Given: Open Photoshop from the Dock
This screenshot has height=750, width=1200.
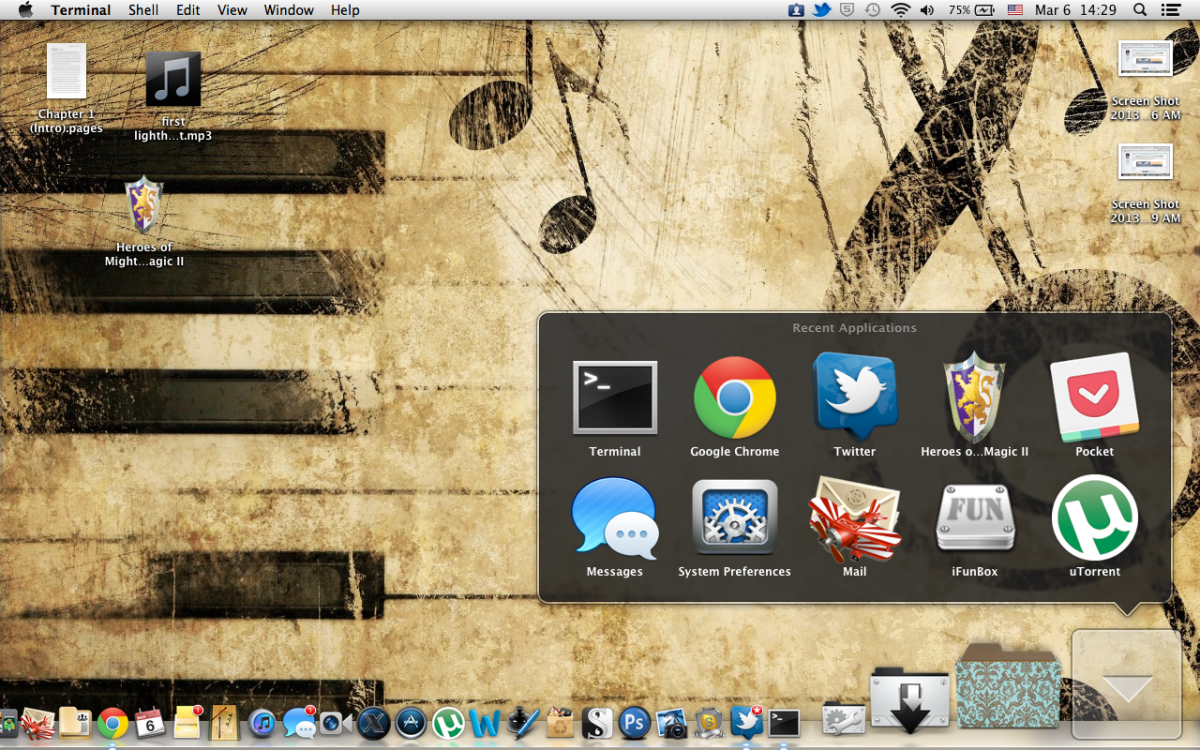Looking at the screenshot, I should click(635, 723).
